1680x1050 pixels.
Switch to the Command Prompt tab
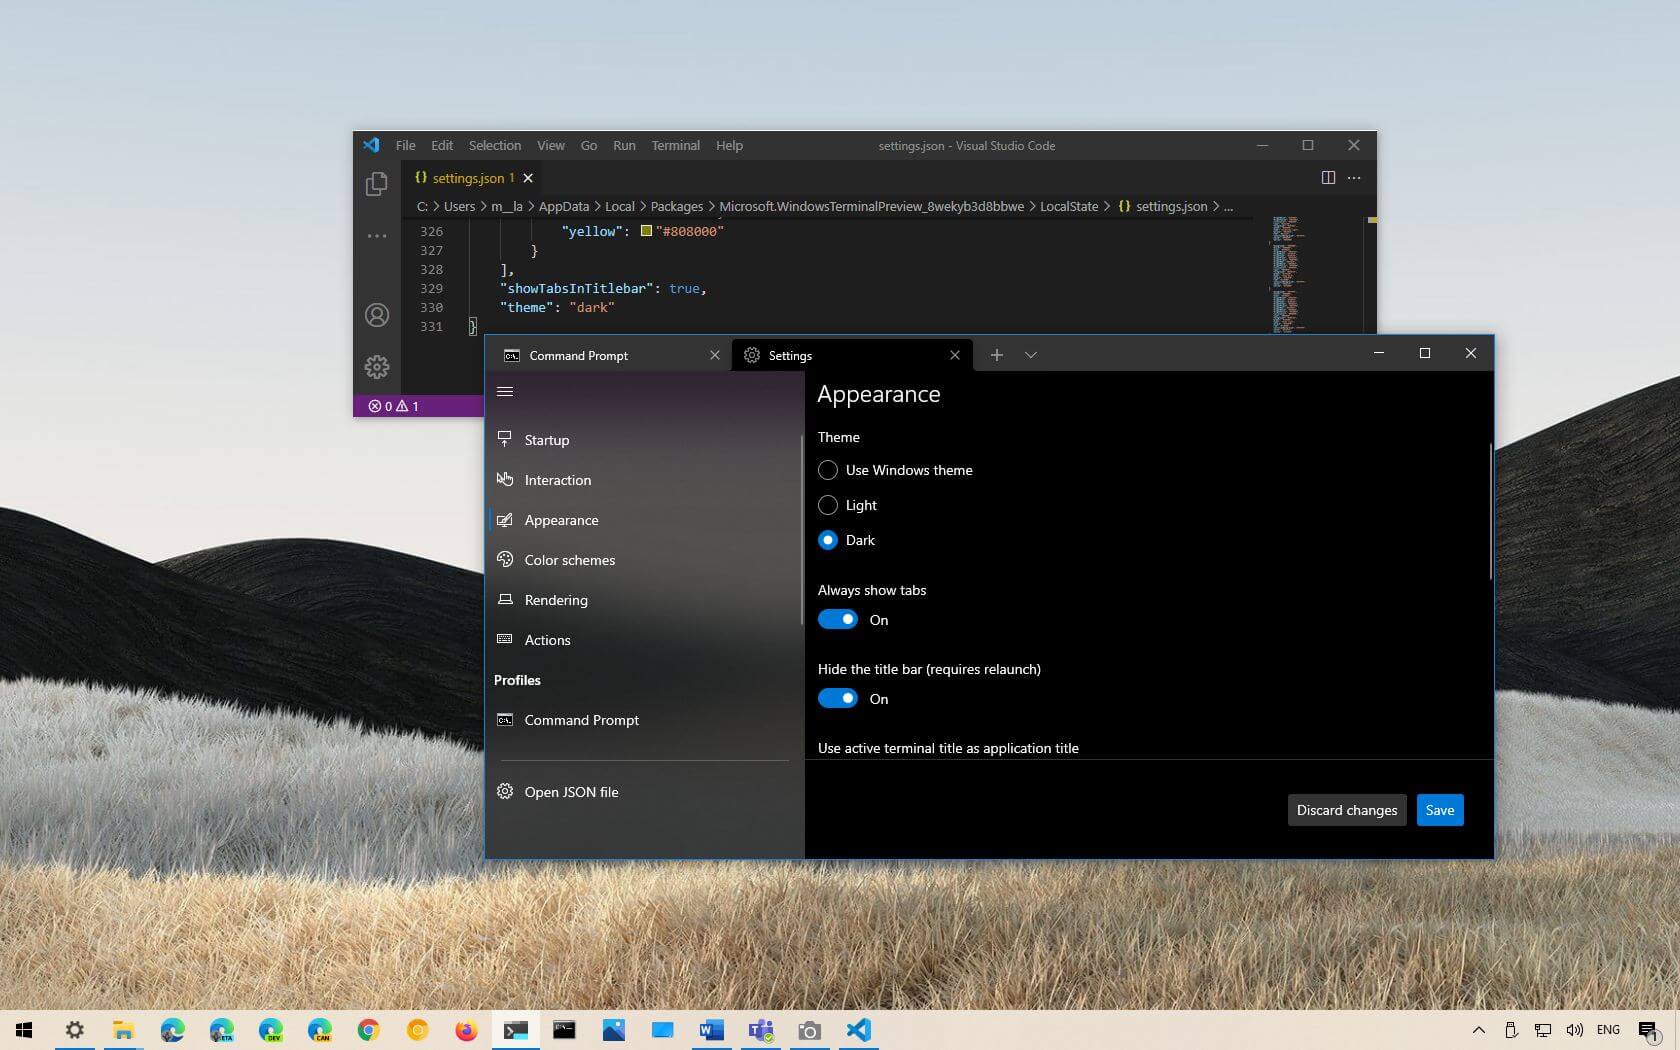point(579,355)
